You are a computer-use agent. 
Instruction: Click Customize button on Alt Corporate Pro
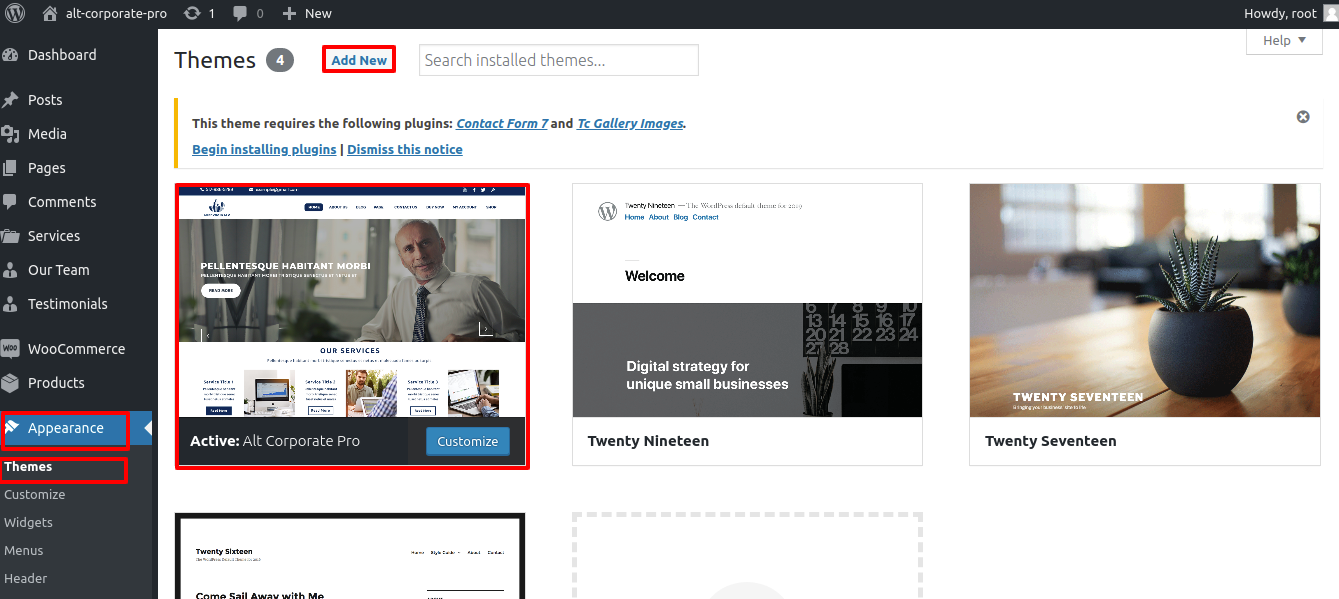467,441
